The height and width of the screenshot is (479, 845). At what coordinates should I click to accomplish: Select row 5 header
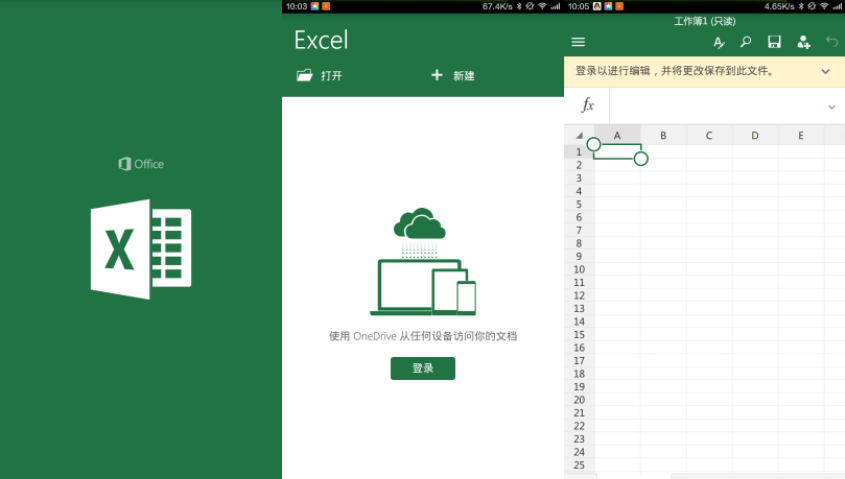(x=579, y=204)
